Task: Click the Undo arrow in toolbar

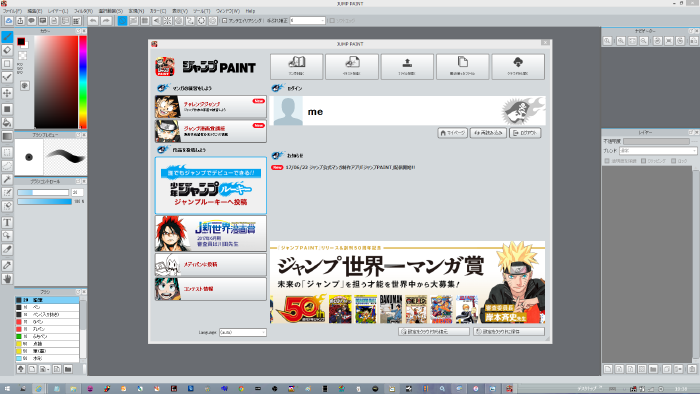Action: (x=93, y=21)
